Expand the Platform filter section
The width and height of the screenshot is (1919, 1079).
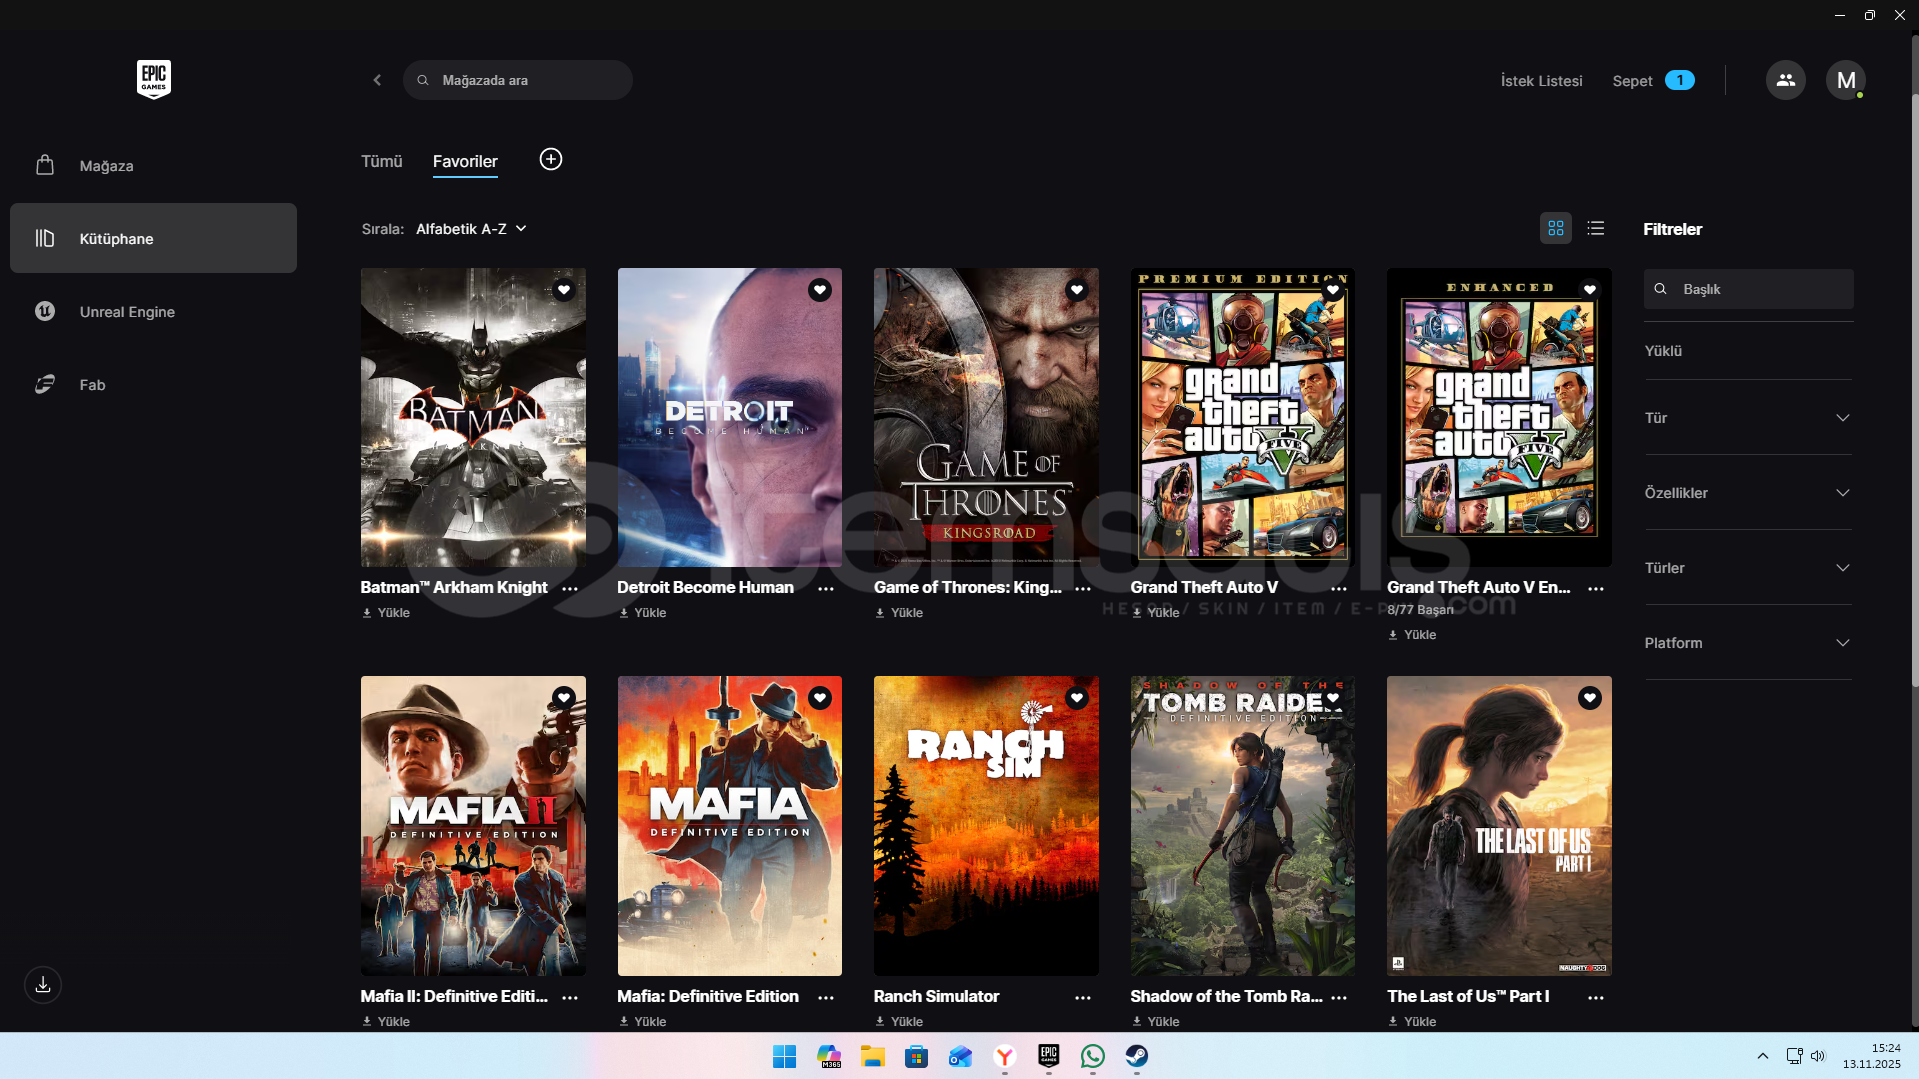(1747, 643)
